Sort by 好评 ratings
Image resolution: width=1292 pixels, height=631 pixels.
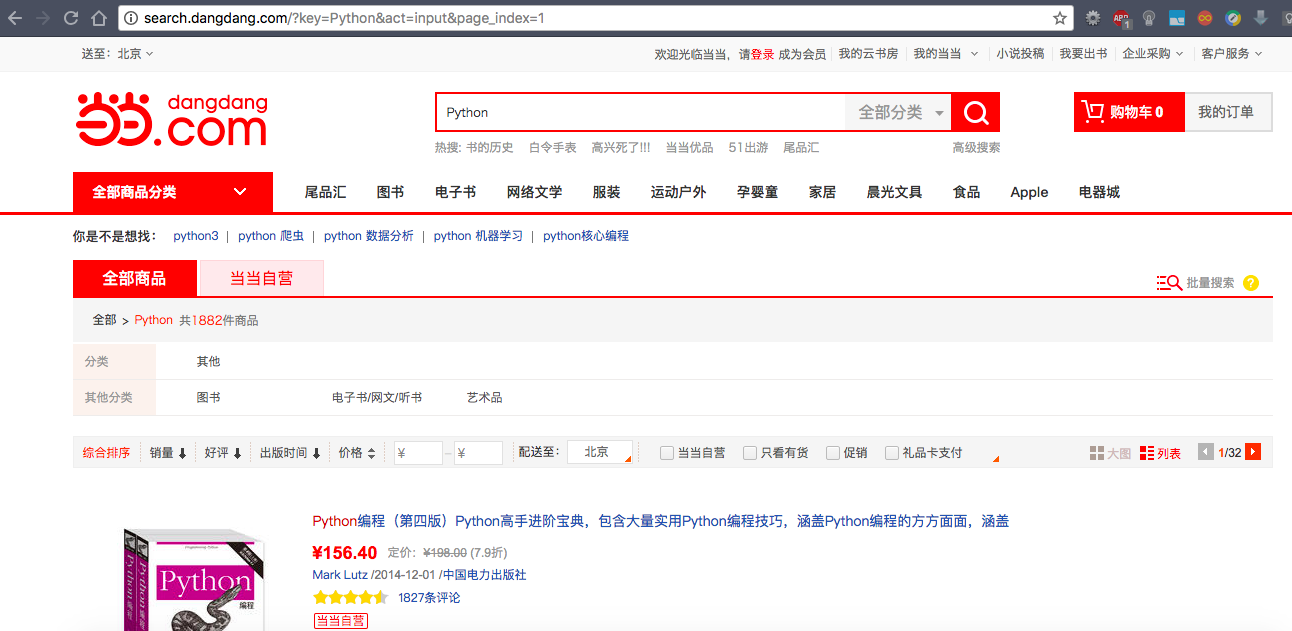point(223,453)
